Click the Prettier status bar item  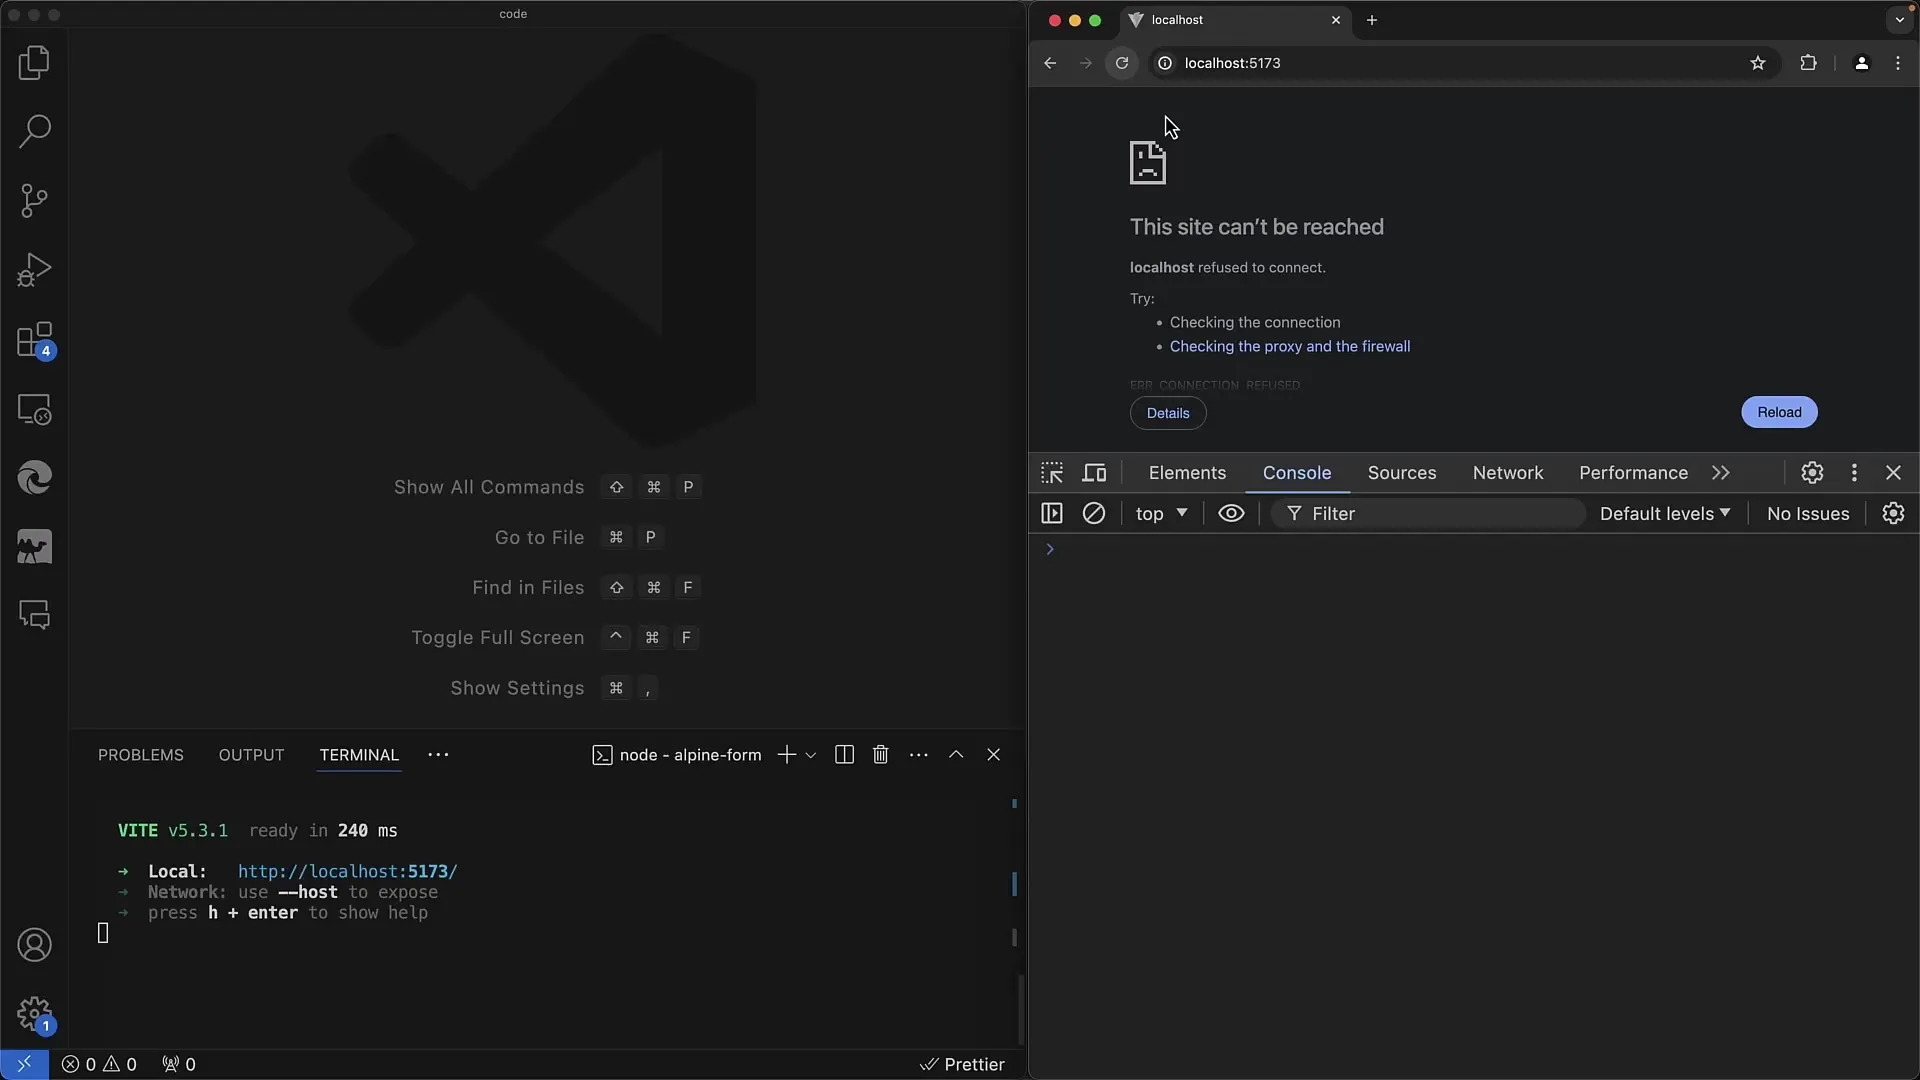(962, 1064)
